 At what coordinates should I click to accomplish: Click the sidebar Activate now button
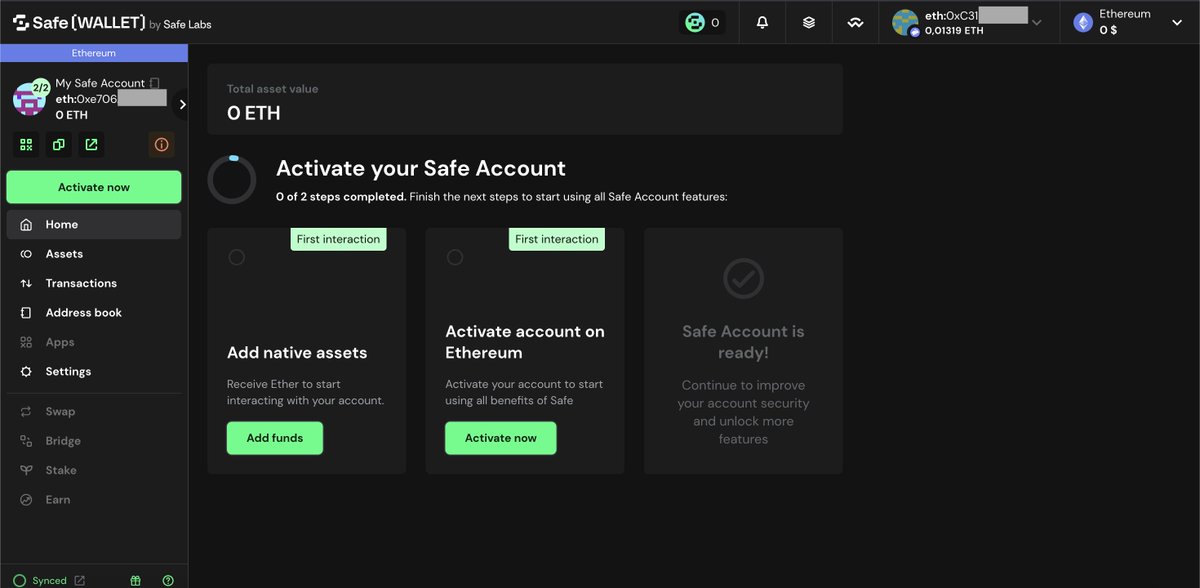(94, 187)
